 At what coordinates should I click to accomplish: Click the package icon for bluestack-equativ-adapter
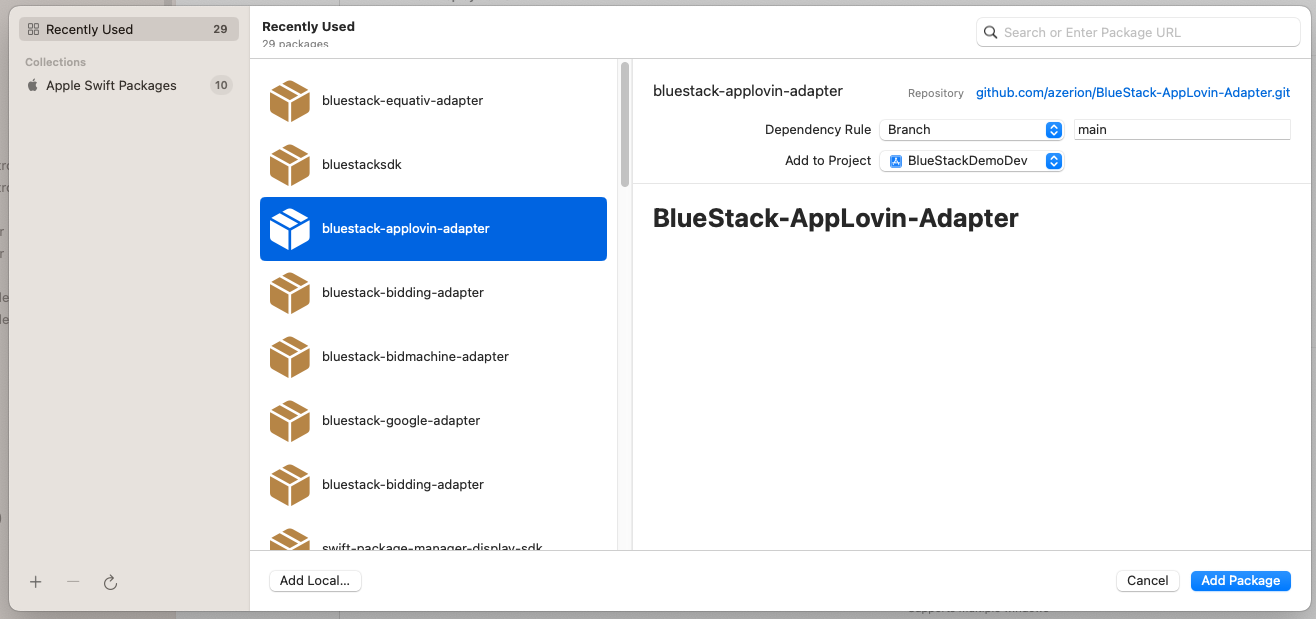pos(290,101)
